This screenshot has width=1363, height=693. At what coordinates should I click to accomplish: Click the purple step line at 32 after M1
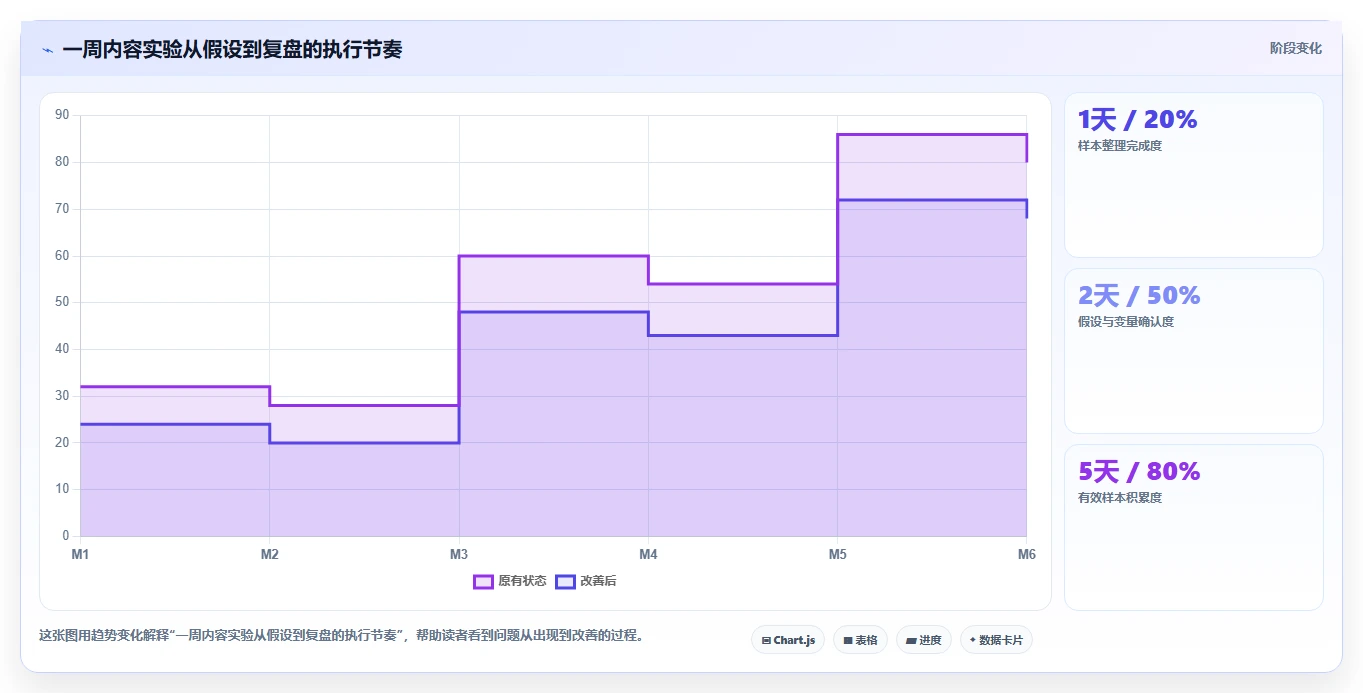pos(175,386)
